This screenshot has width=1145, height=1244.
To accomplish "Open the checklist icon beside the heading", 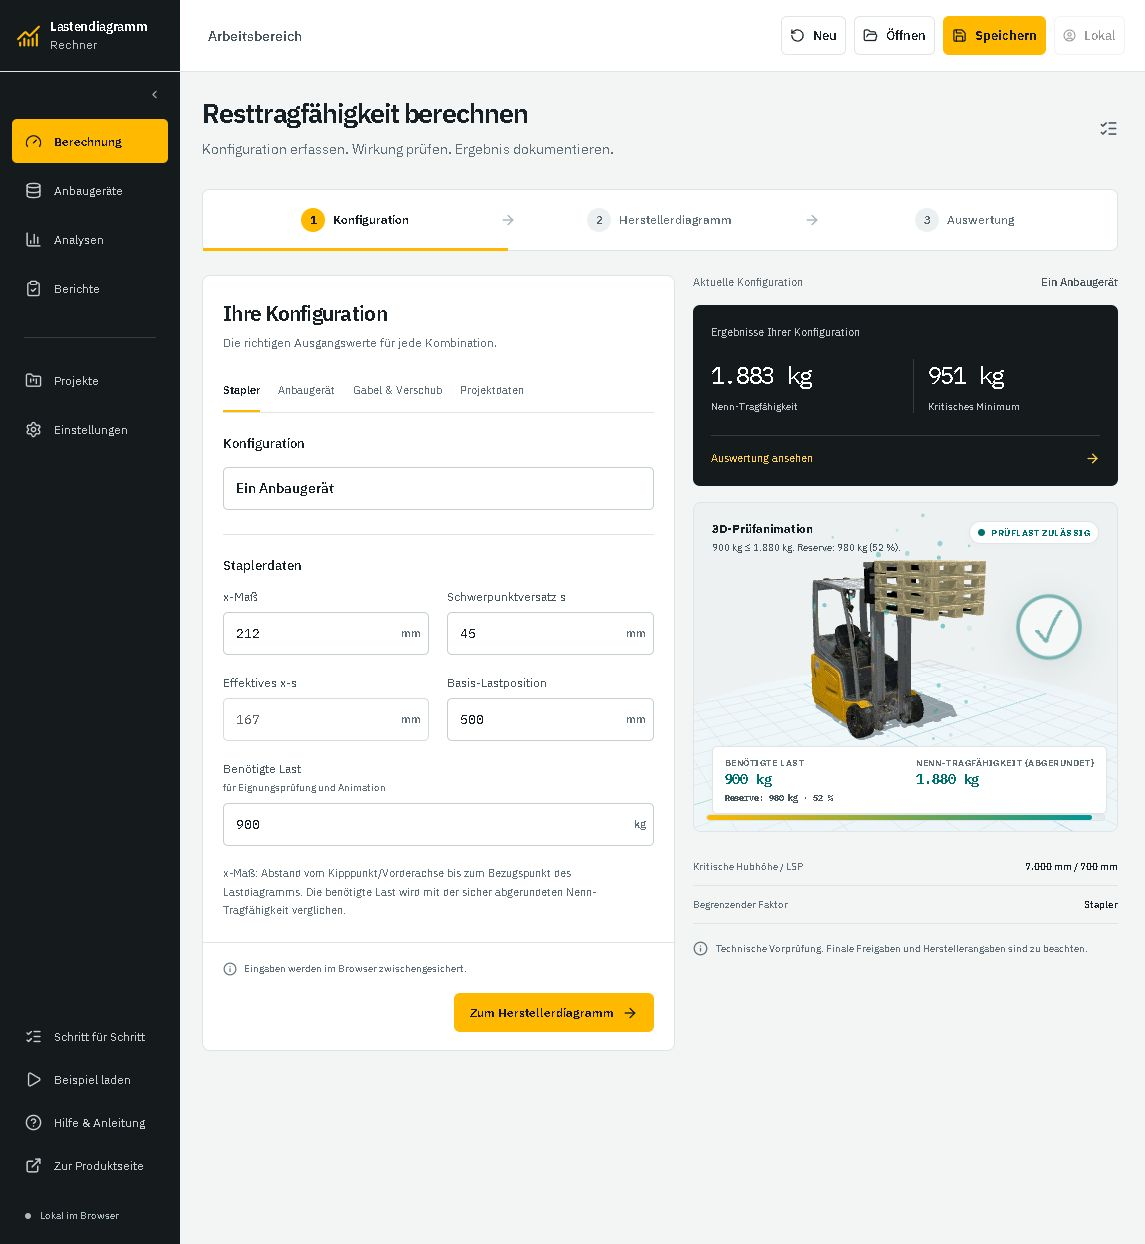I will coord(1108,128).
